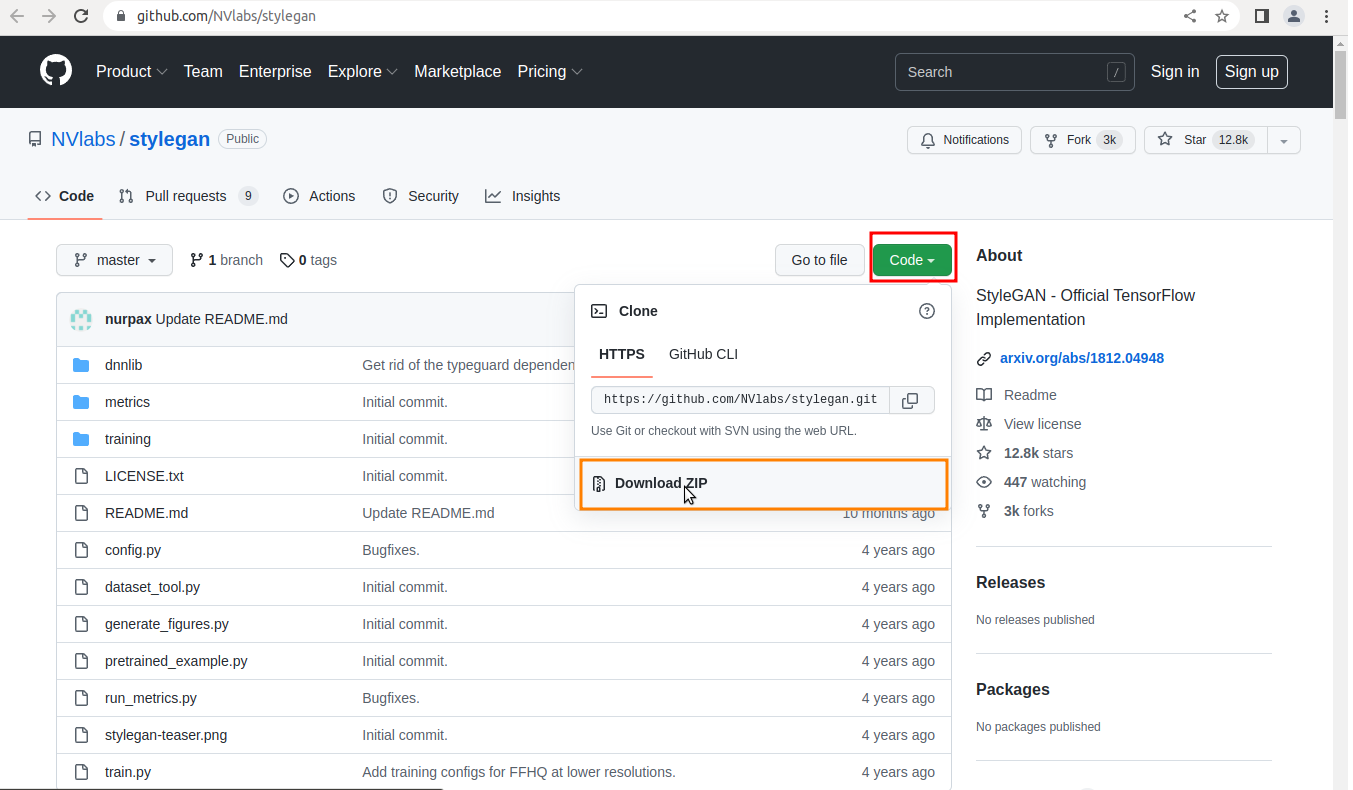This screenshot has height=790, width=1353.
Task: Open nurpax avatar next to commit
Action: pos(81,319)
